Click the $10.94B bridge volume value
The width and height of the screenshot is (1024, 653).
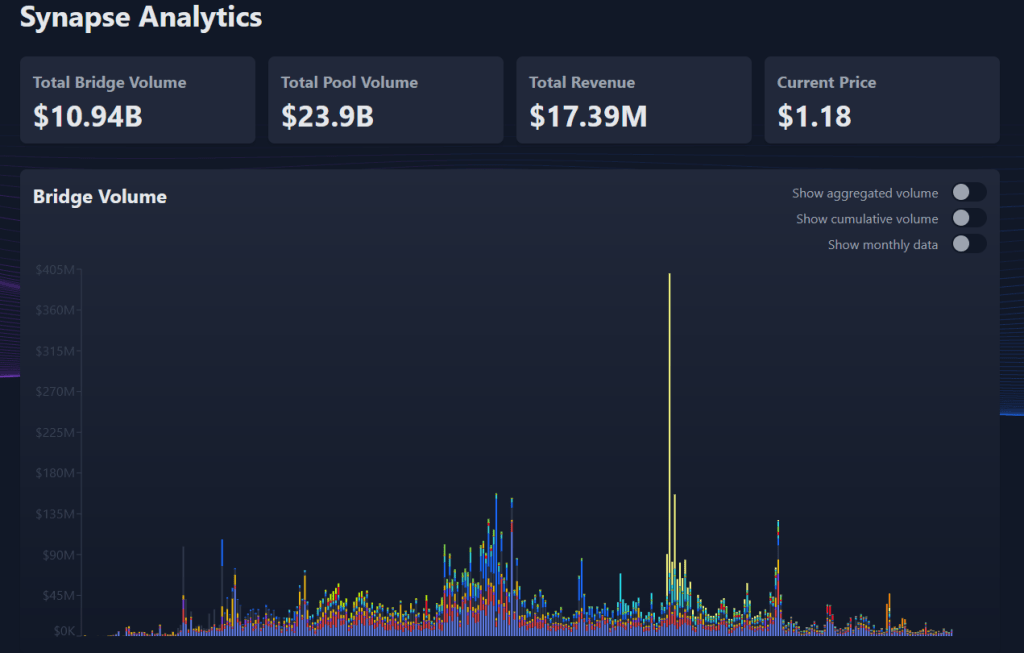point(88,117)
